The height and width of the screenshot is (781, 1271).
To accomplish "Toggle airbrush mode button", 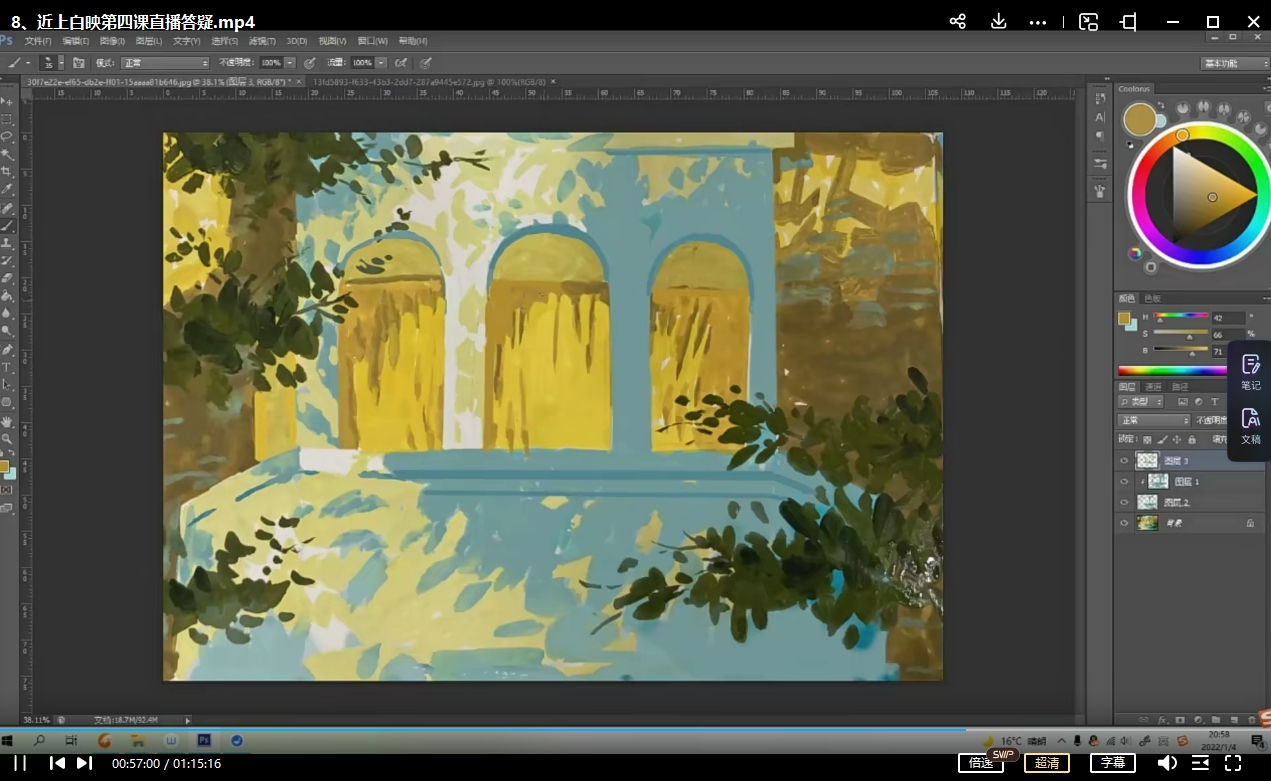I will tap(400, 62).
